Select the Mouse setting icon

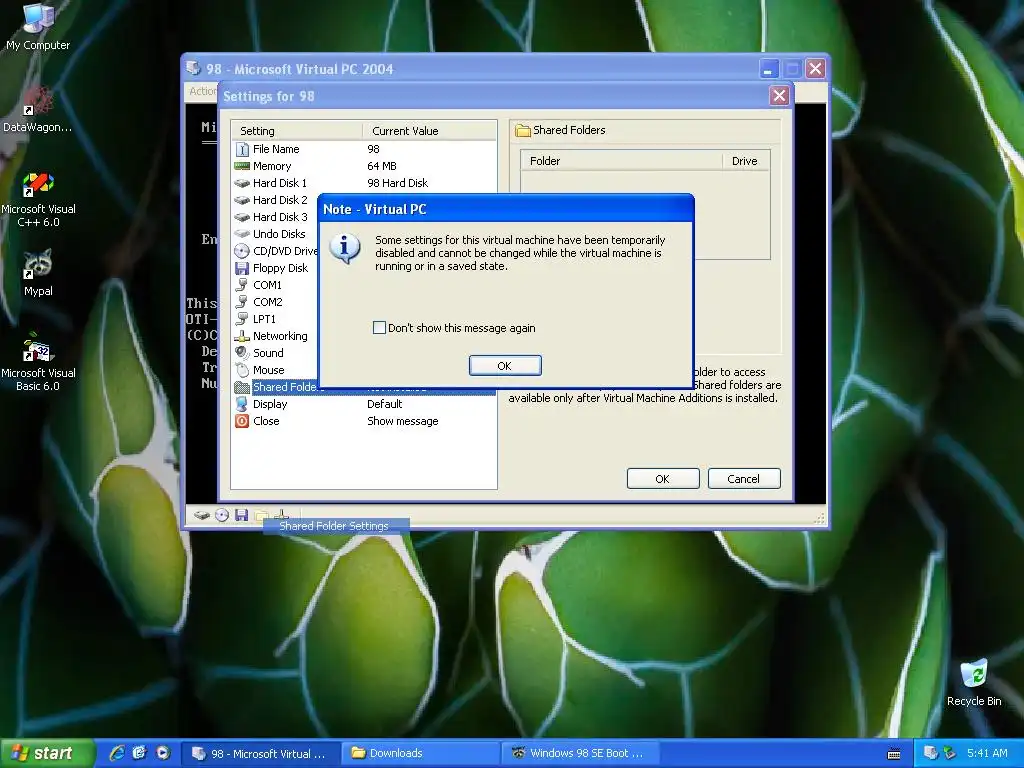pyautogui.click(x=242, y=370)
